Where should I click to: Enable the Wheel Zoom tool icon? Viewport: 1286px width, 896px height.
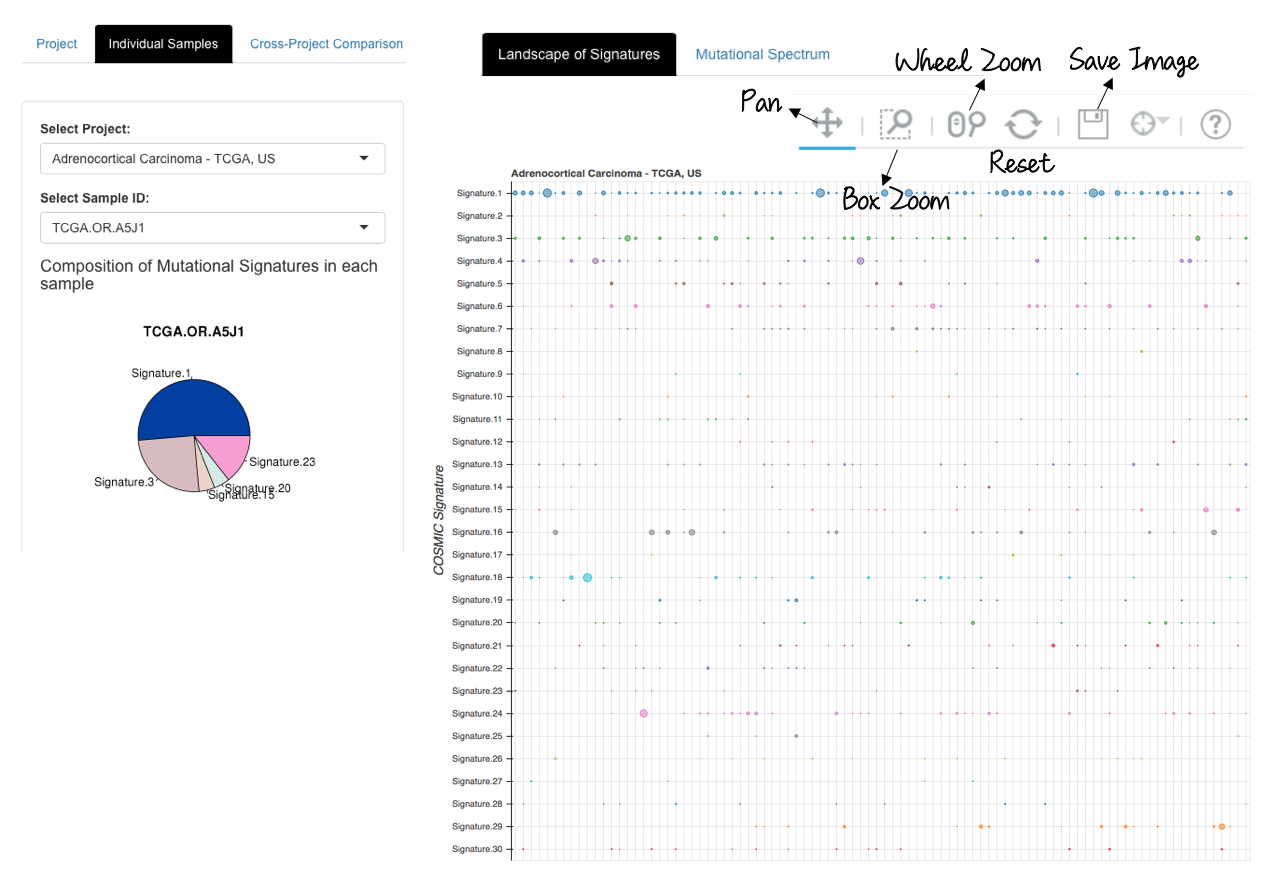click(x=966, y=124)
